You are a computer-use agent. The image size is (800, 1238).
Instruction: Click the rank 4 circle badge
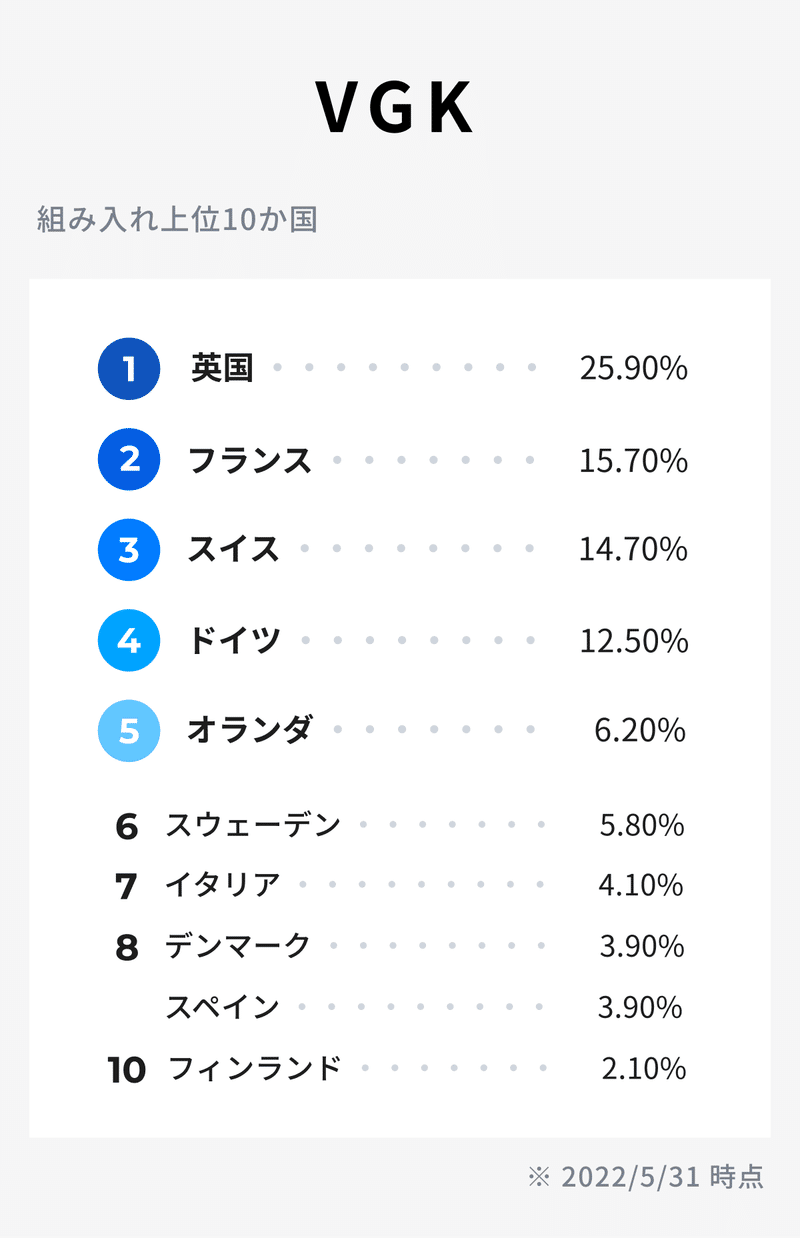pyautogui.click(x=129, y=640)
